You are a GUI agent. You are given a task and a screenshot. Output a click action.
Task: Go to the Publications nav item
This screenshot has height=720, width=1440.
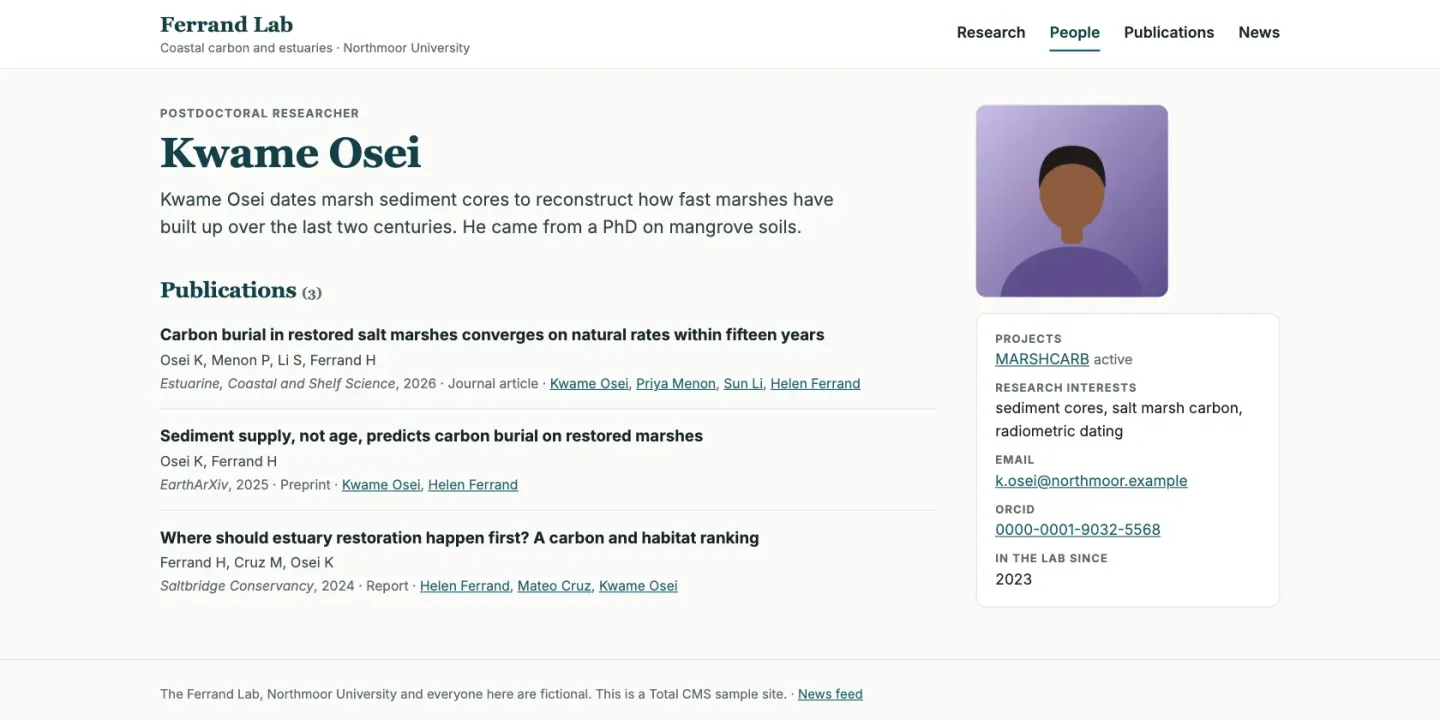coord(1168,32)
